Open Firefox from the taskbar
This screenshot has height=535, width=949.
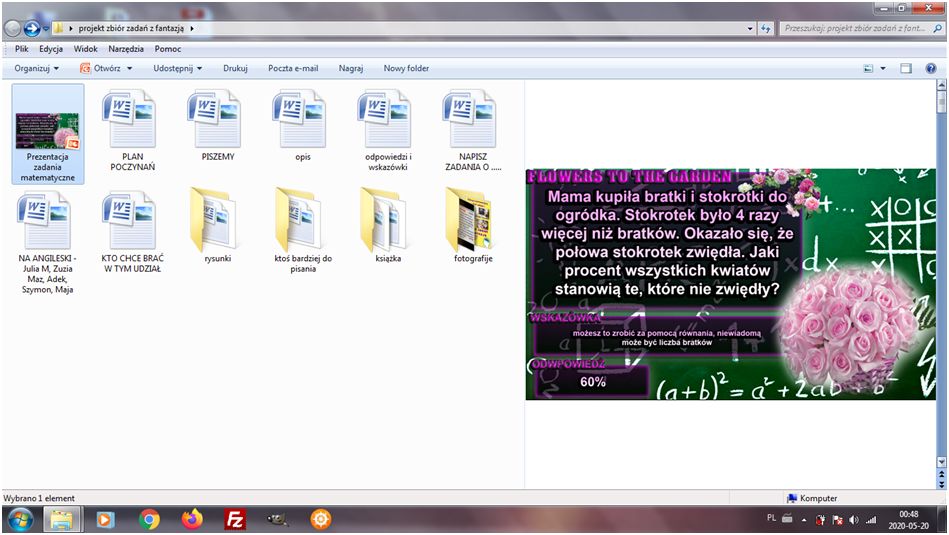tap(192, 519)
